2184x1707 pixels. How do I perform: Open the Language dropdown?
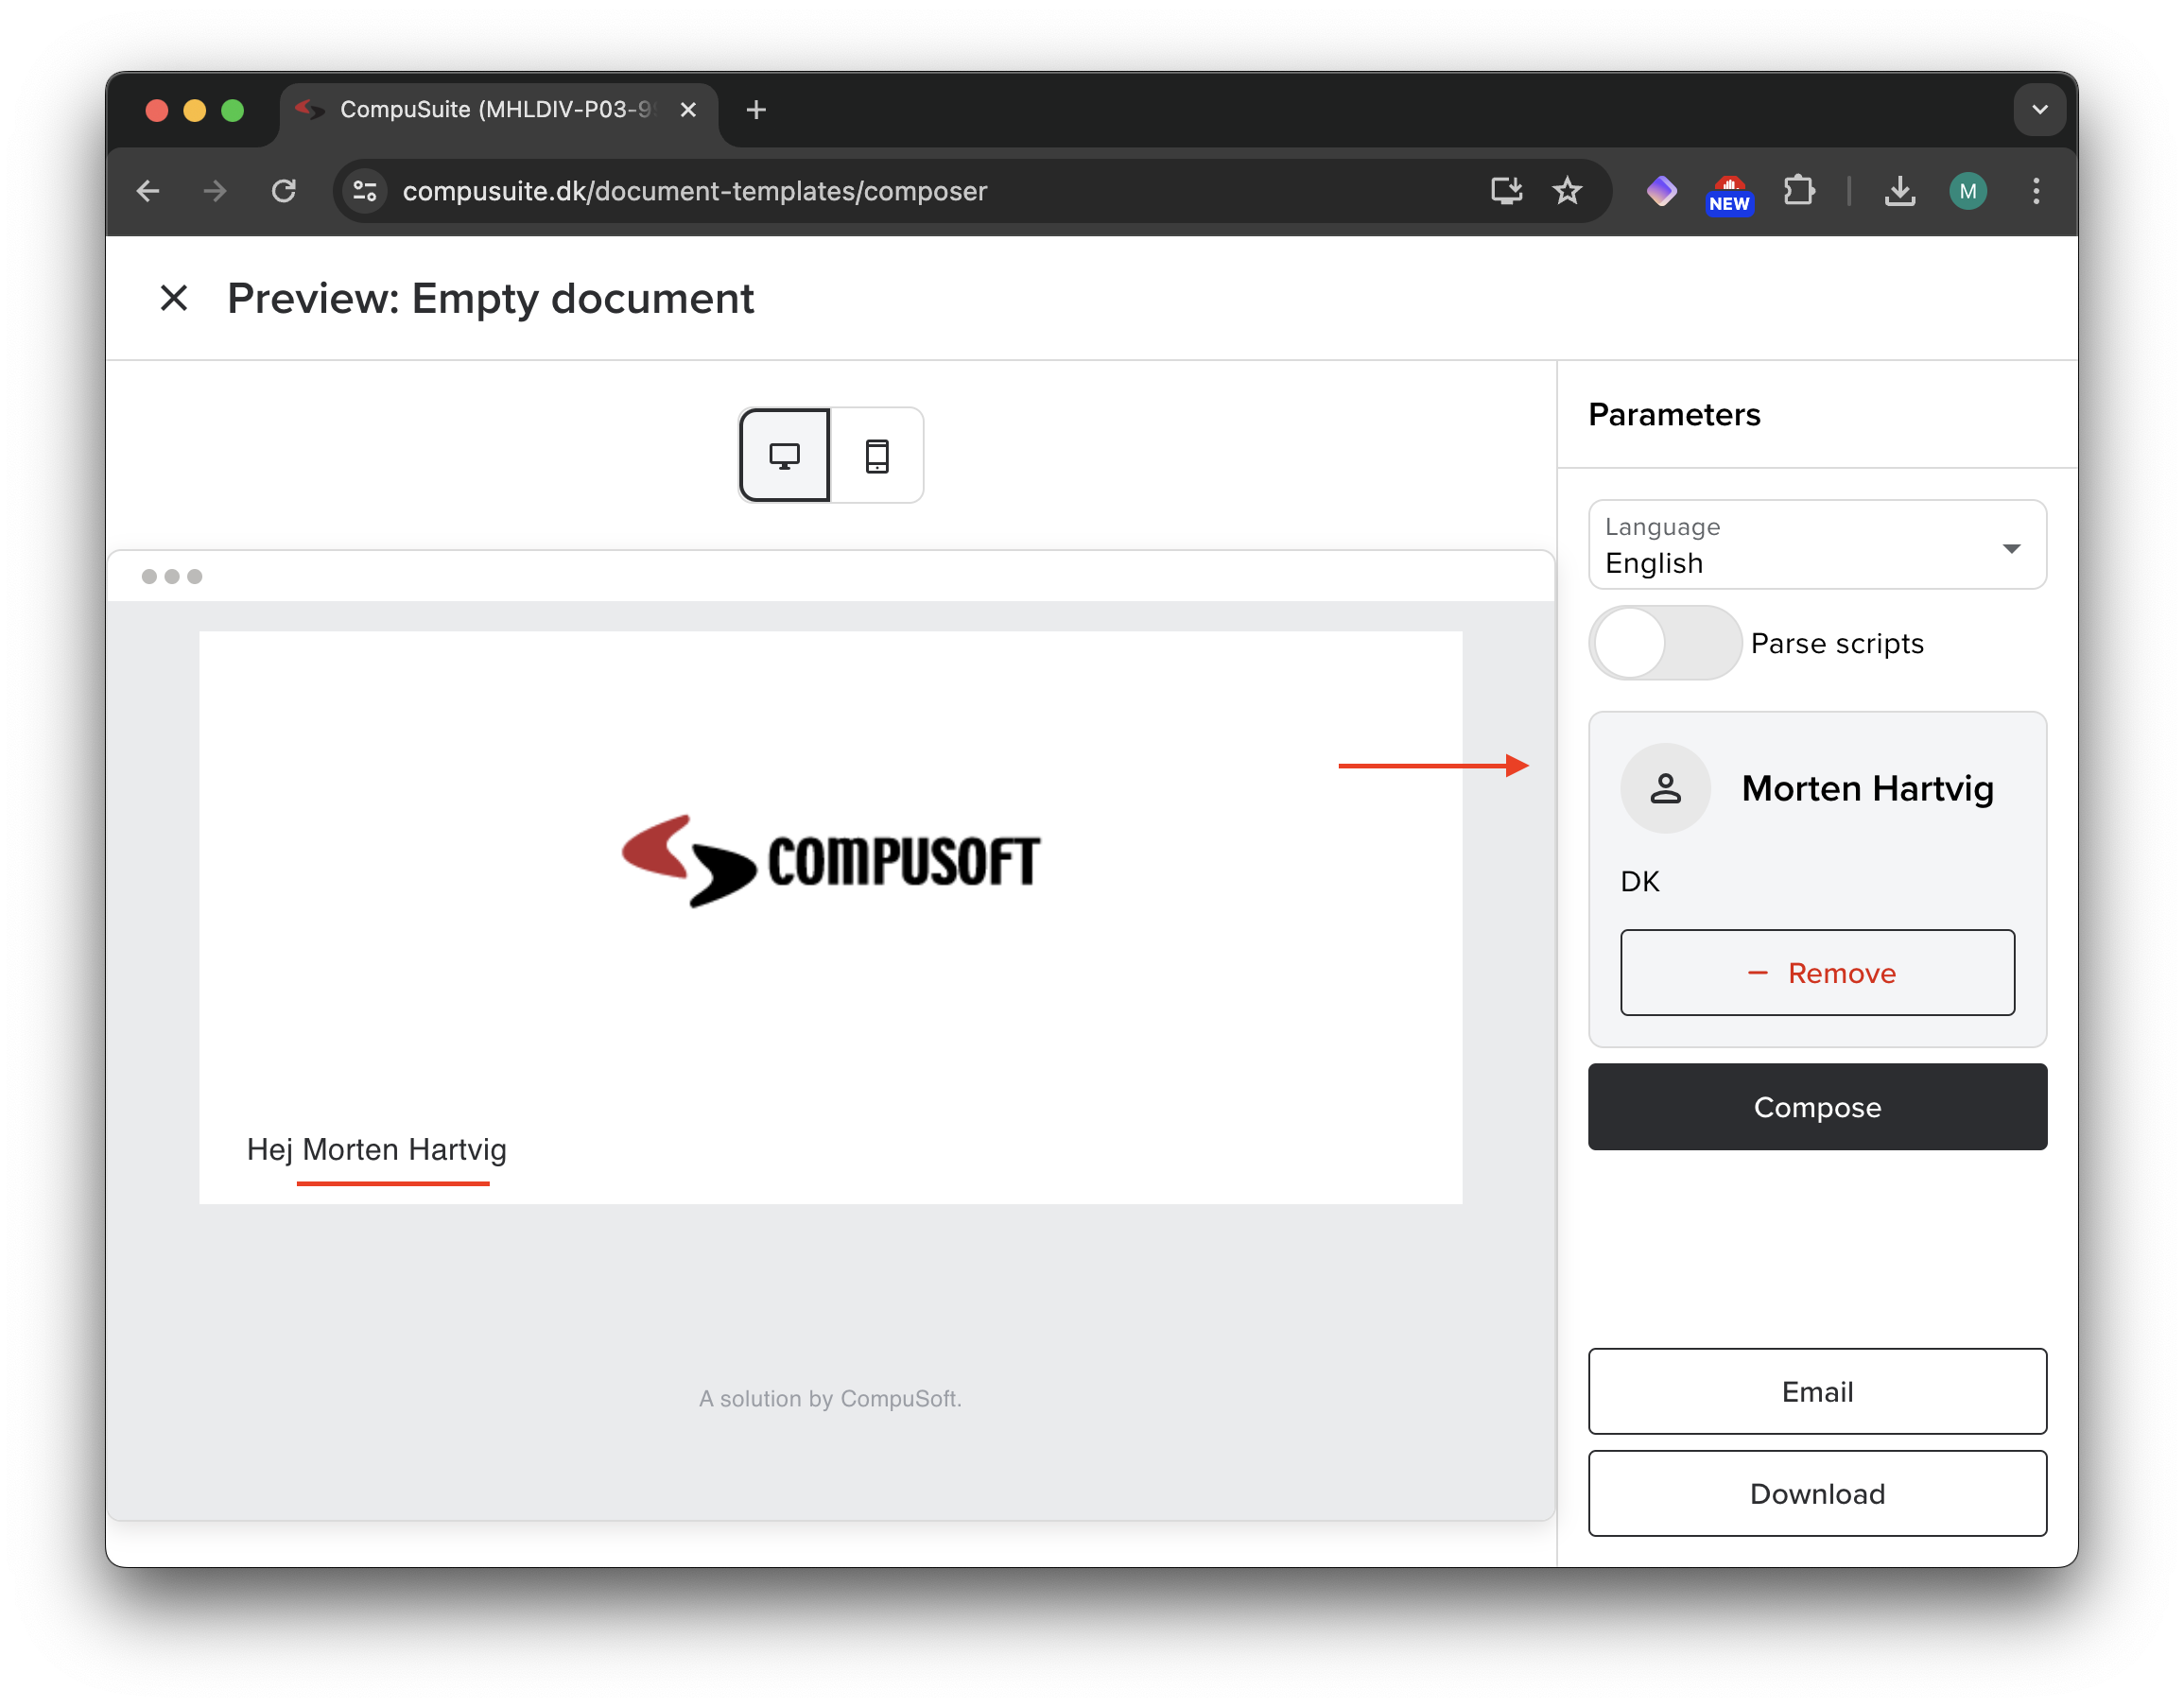1817,545
